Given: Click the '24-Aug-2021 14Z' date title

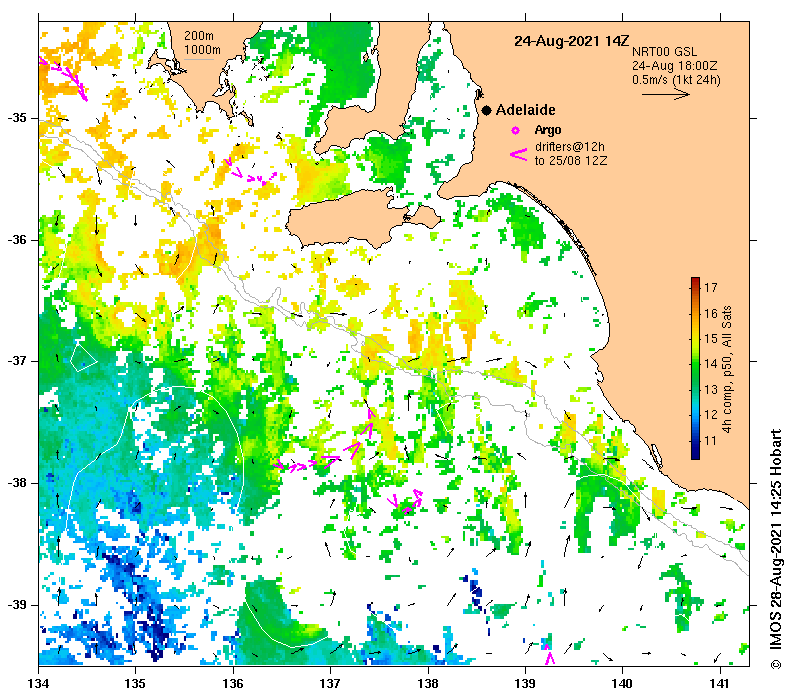Looking at the screenshot, I should 572,41.
